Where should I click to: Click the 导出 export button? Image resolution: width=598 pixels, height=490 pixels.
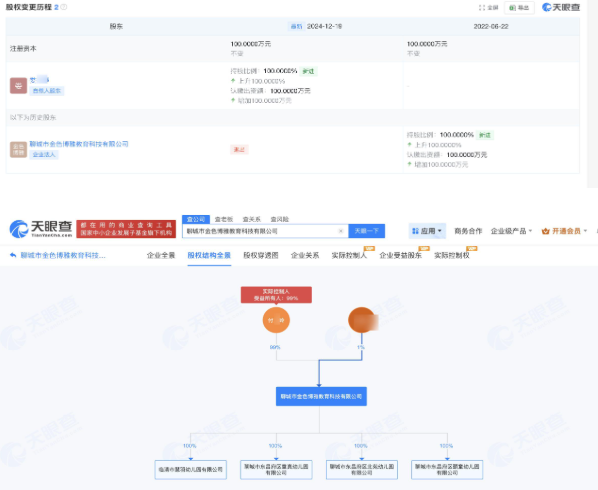(519, 7)
